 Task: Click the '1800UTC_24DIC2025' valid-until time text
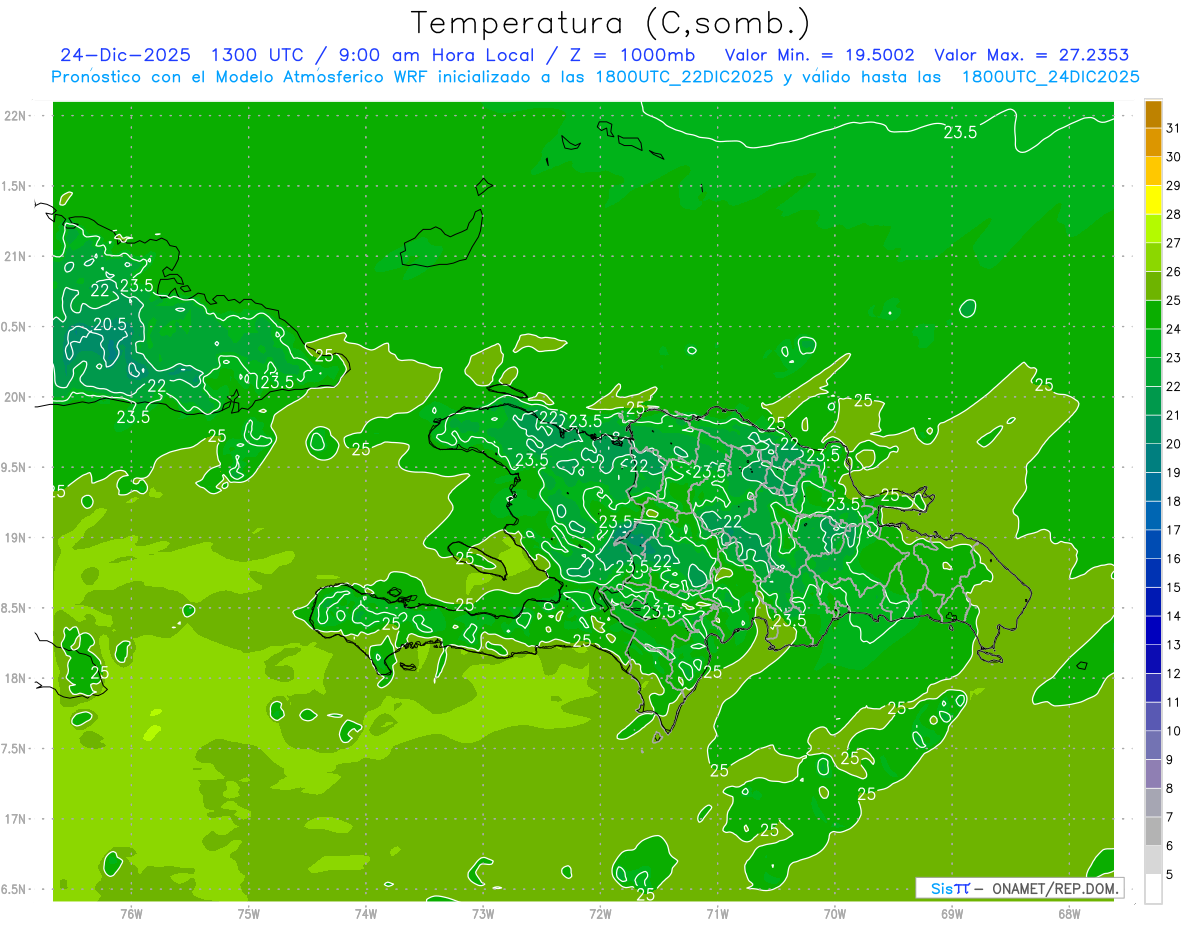[1050, 77]
